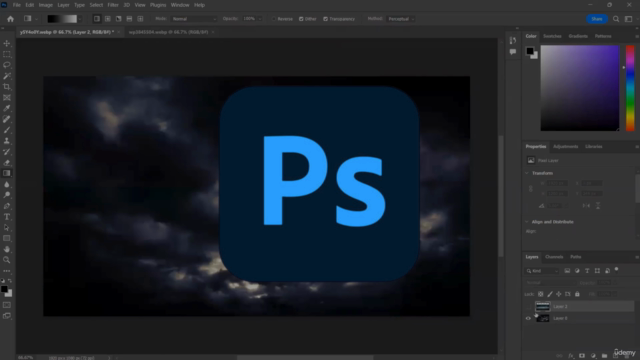Enable the Reverse checkbox

(x=274, y=19)
